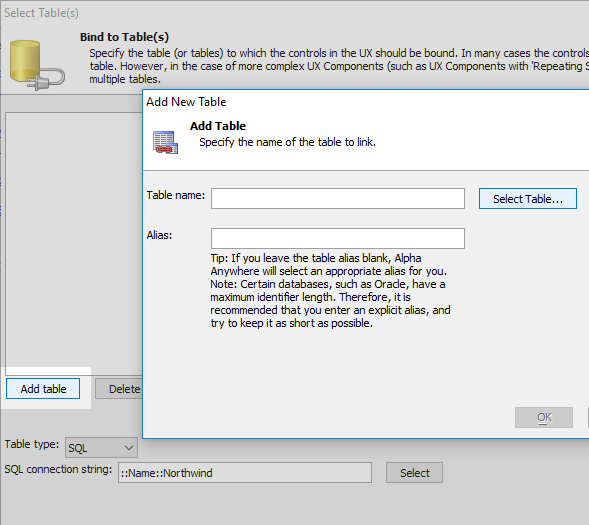Viewport: 589px width, 525px height.
Task: Open the Select Table... browser
Action: [x=527, y=199]
